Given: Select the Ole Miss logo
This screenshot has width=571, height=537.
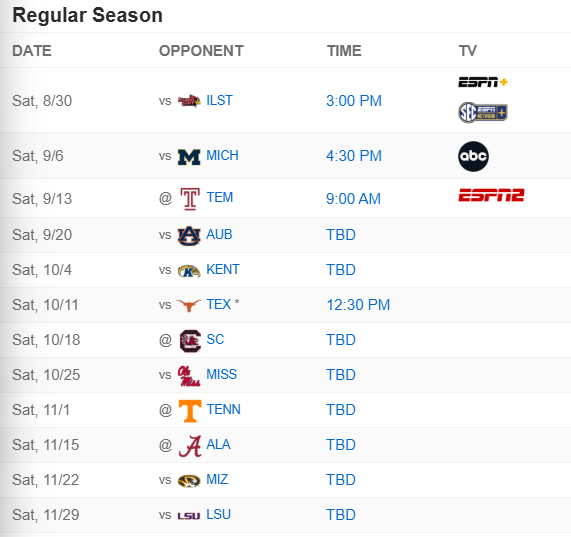Looking at the screenshot, I should pyautogui.click(x=189, y=376).
